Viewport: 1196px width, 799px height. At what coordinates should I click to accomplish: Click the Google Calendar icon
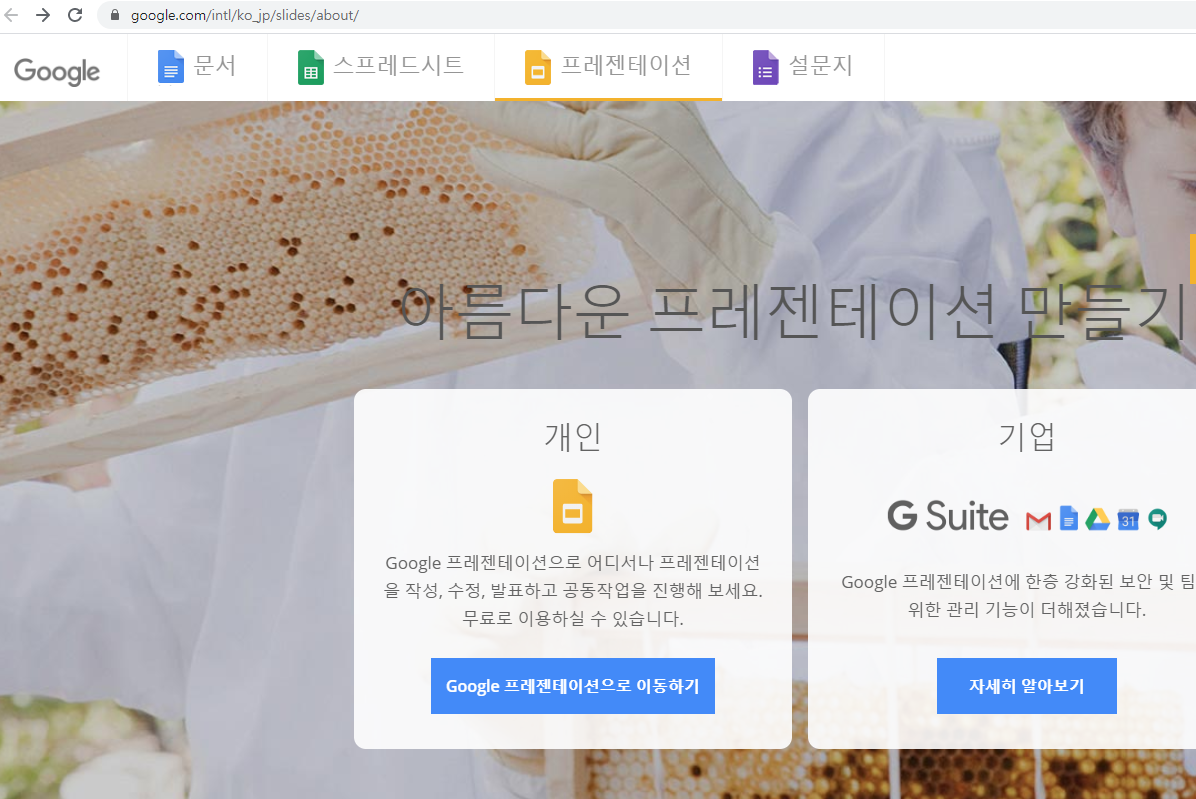click(1128, 519)
